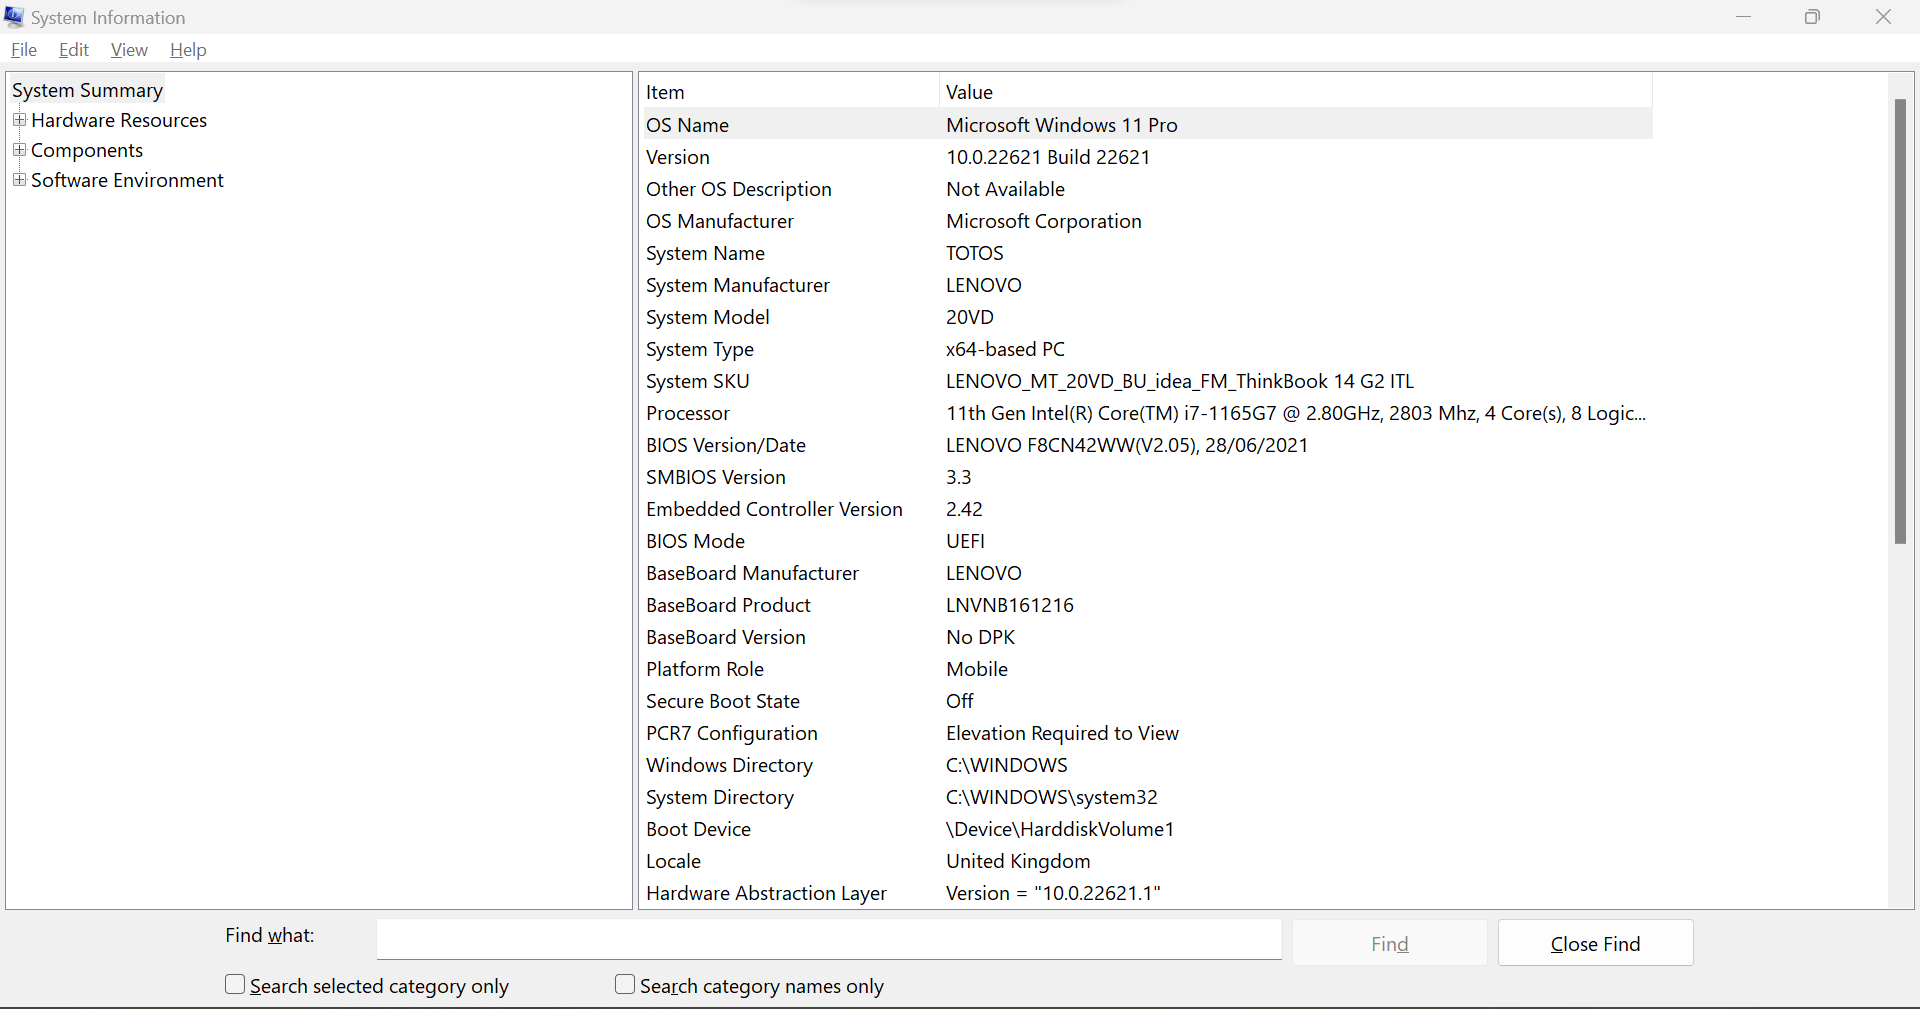Open the File menu

click(24, 50)
